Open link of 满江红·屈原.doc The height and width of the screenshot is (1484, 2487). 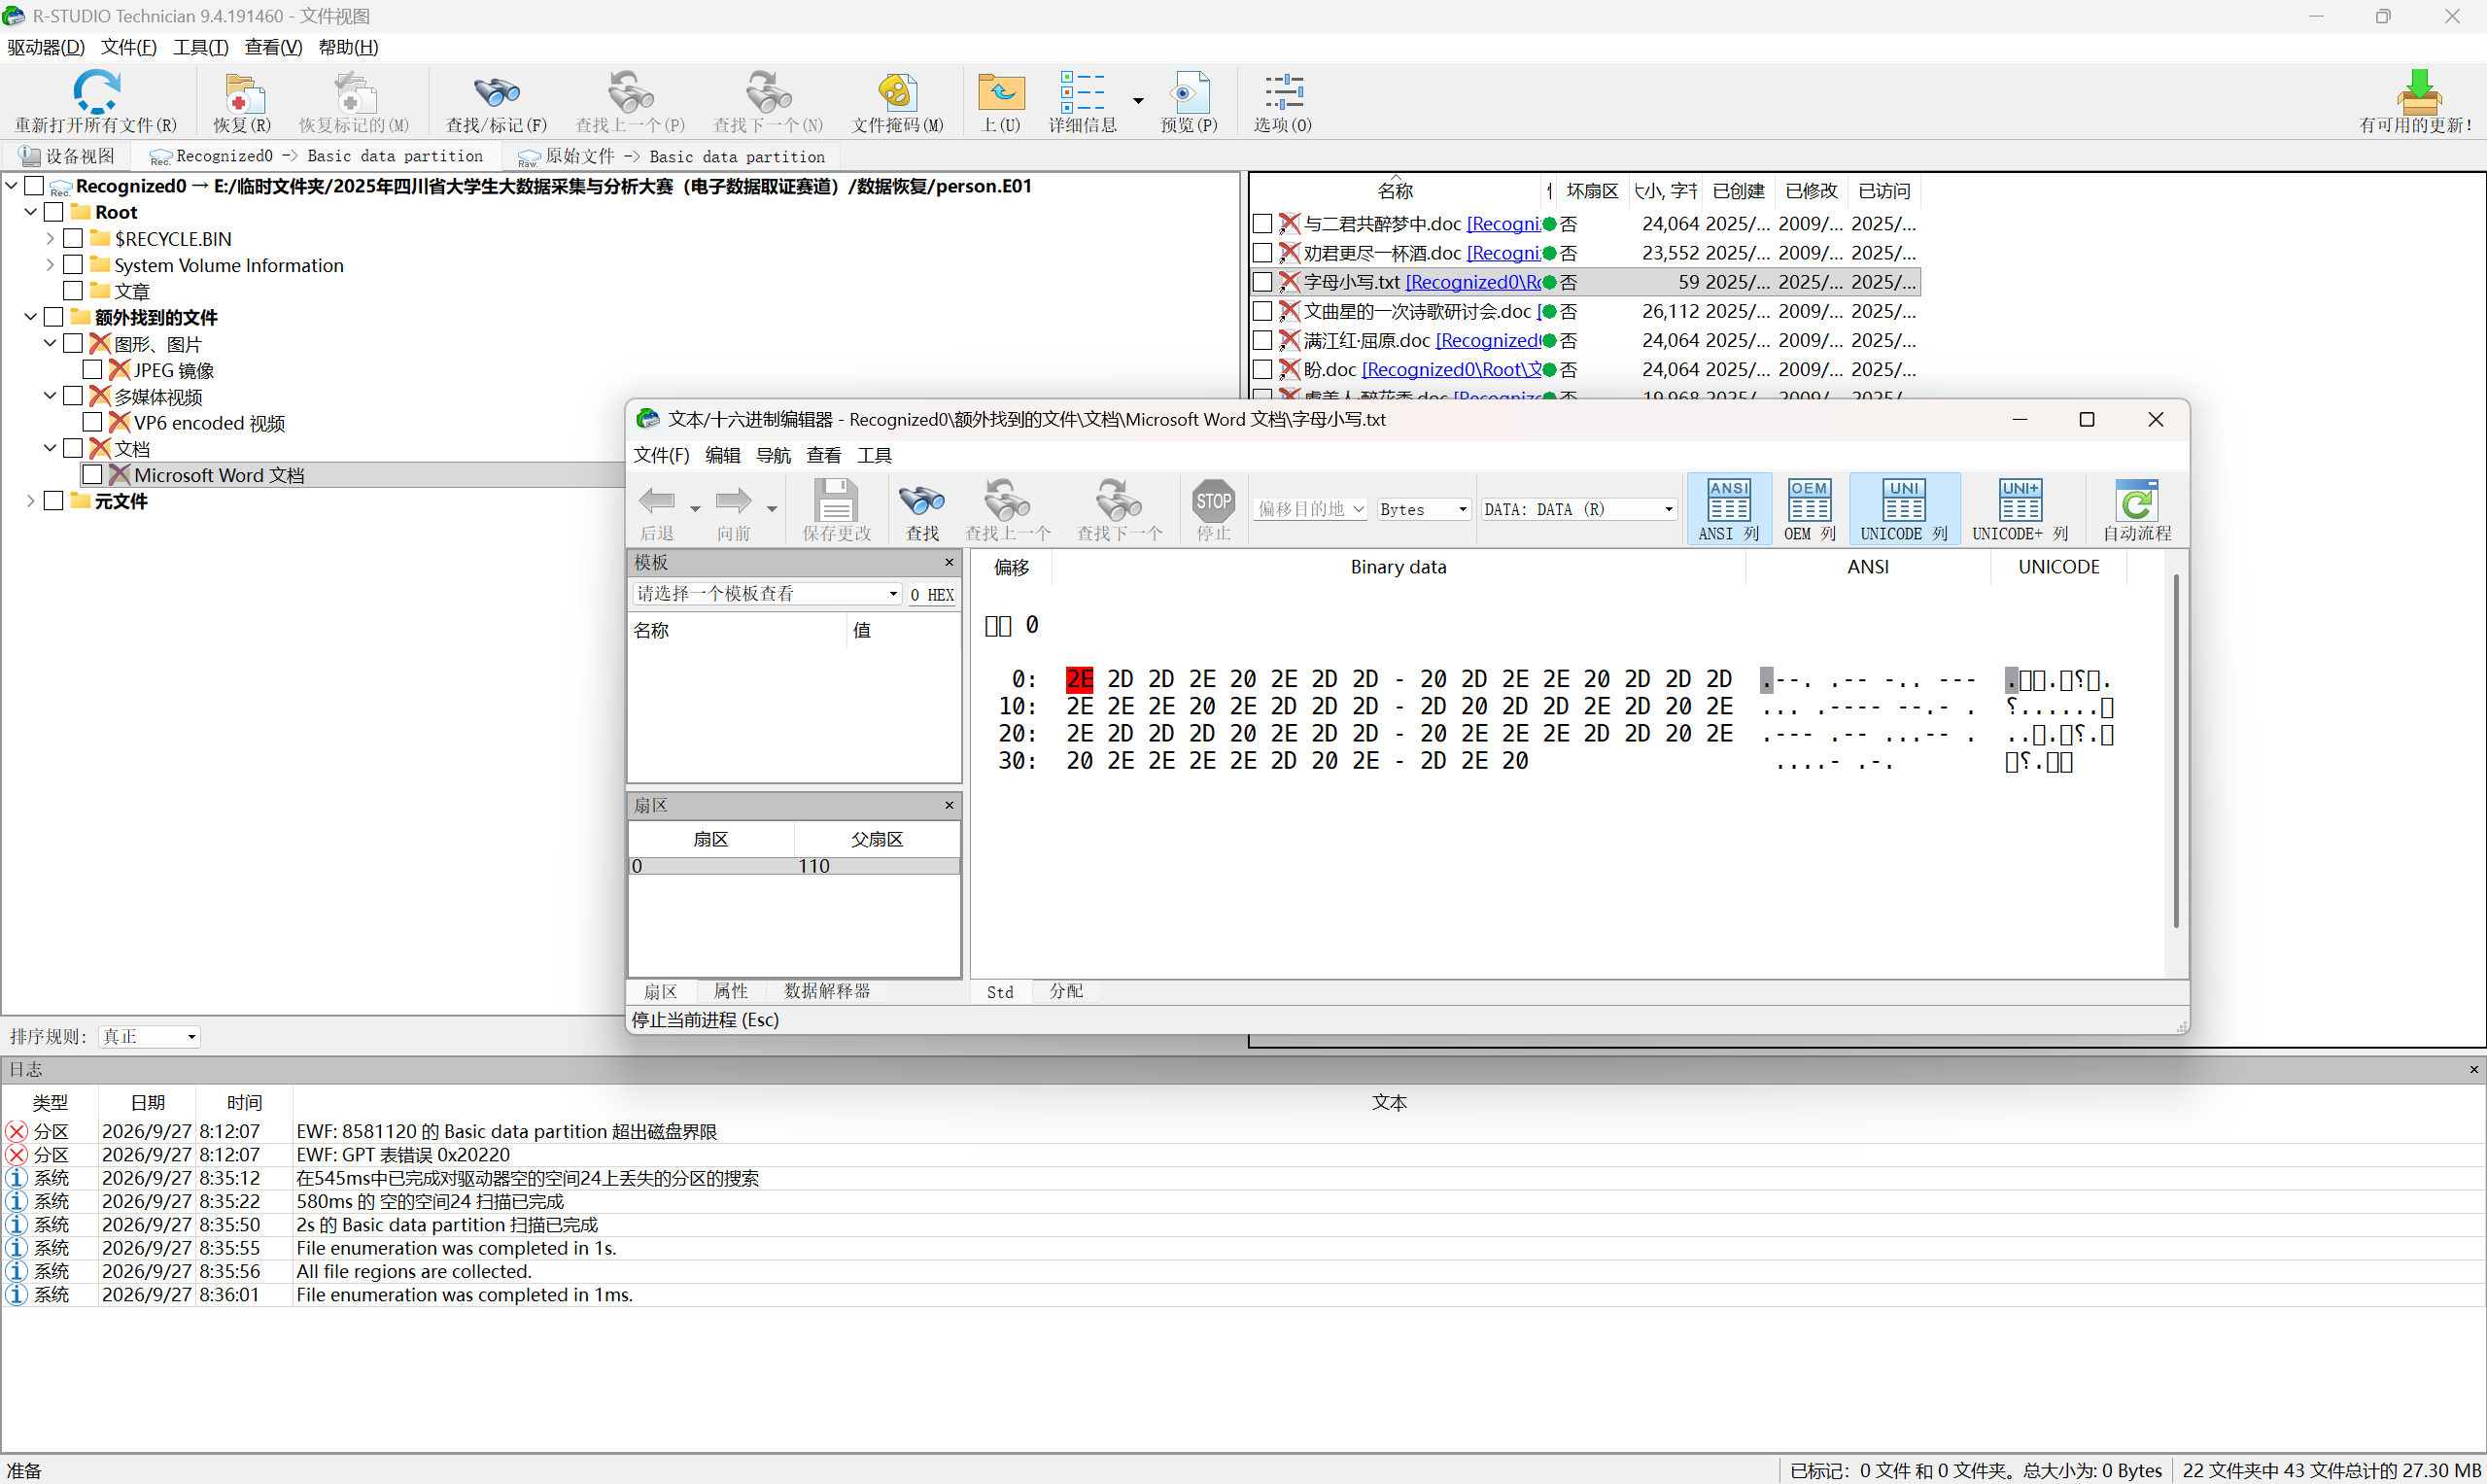click(1487, 340)
